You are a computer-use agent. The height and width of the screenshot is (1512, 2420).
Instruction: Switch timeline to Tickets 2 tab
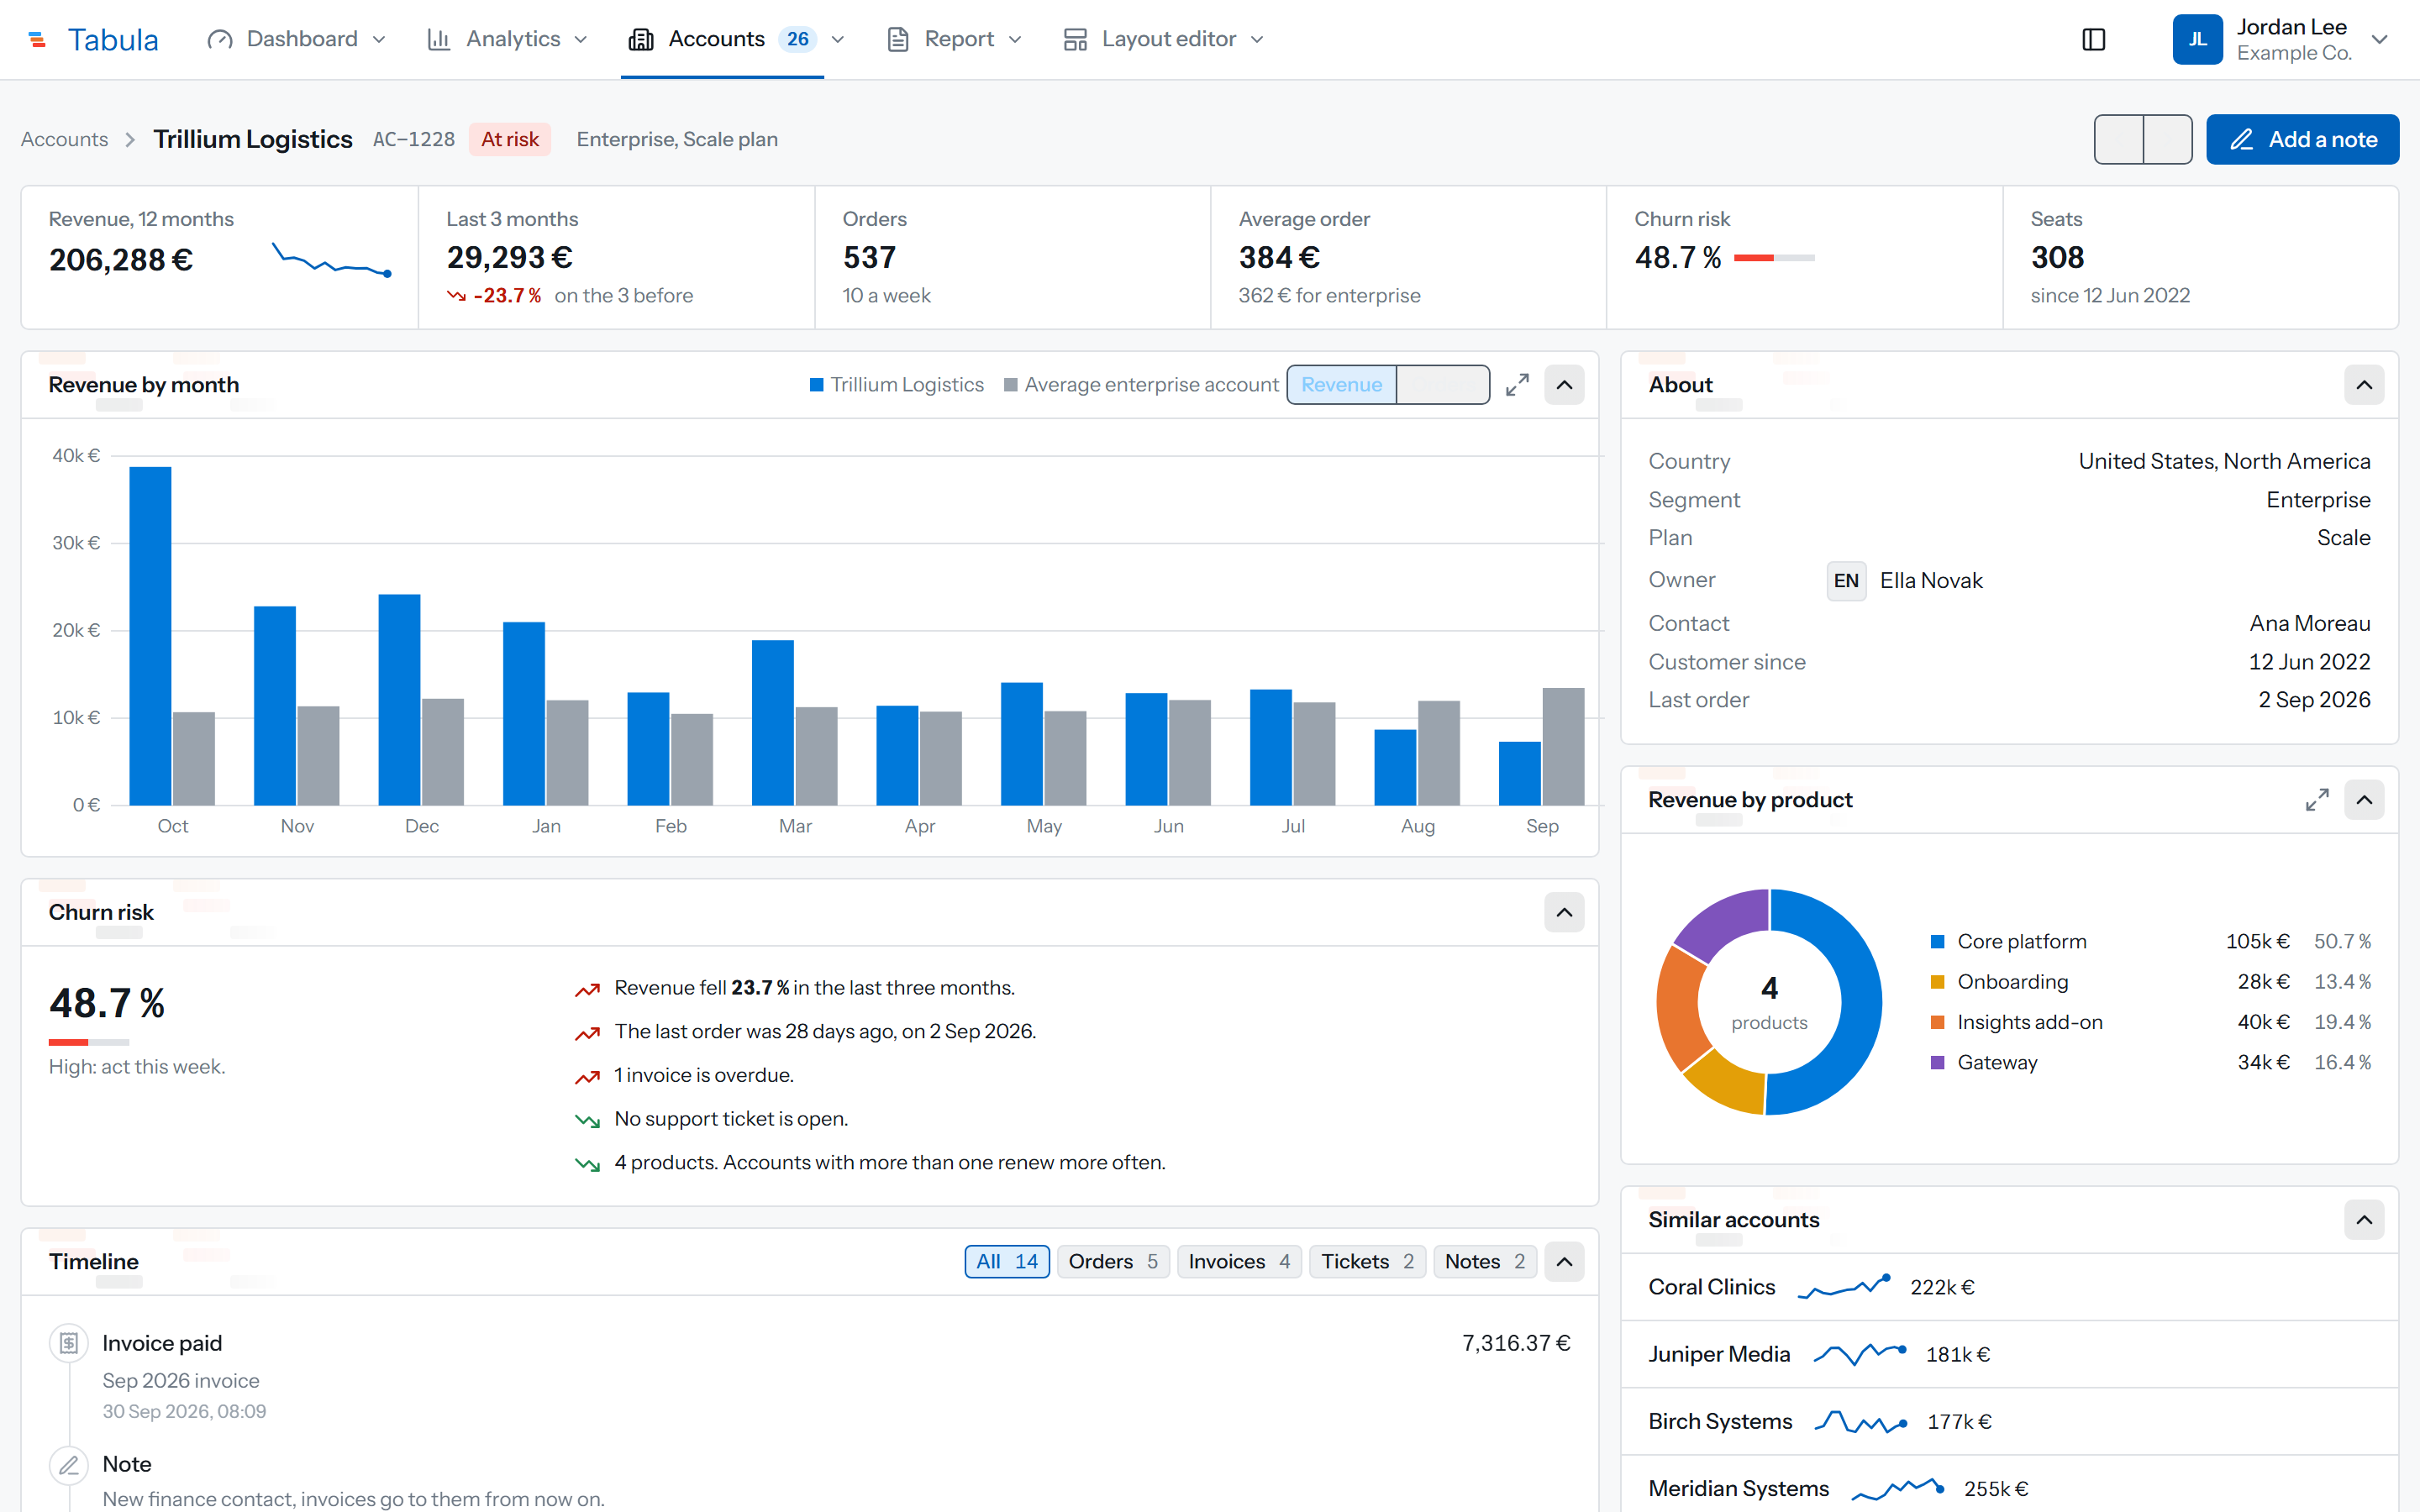tap(1367, 1262)
